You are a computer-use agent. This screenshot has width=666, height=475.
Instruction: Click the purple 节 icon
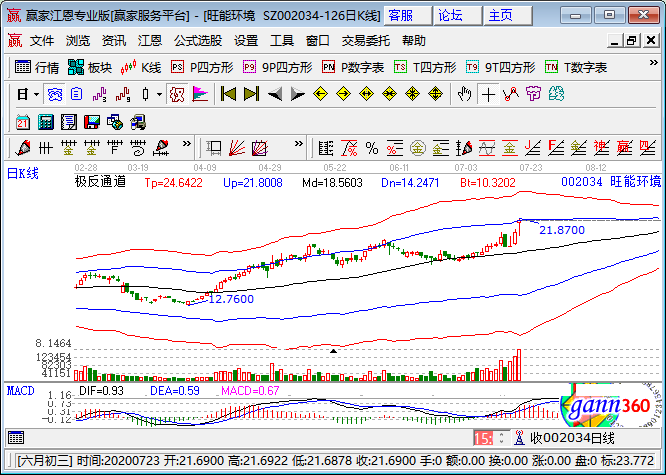[533, 94]
